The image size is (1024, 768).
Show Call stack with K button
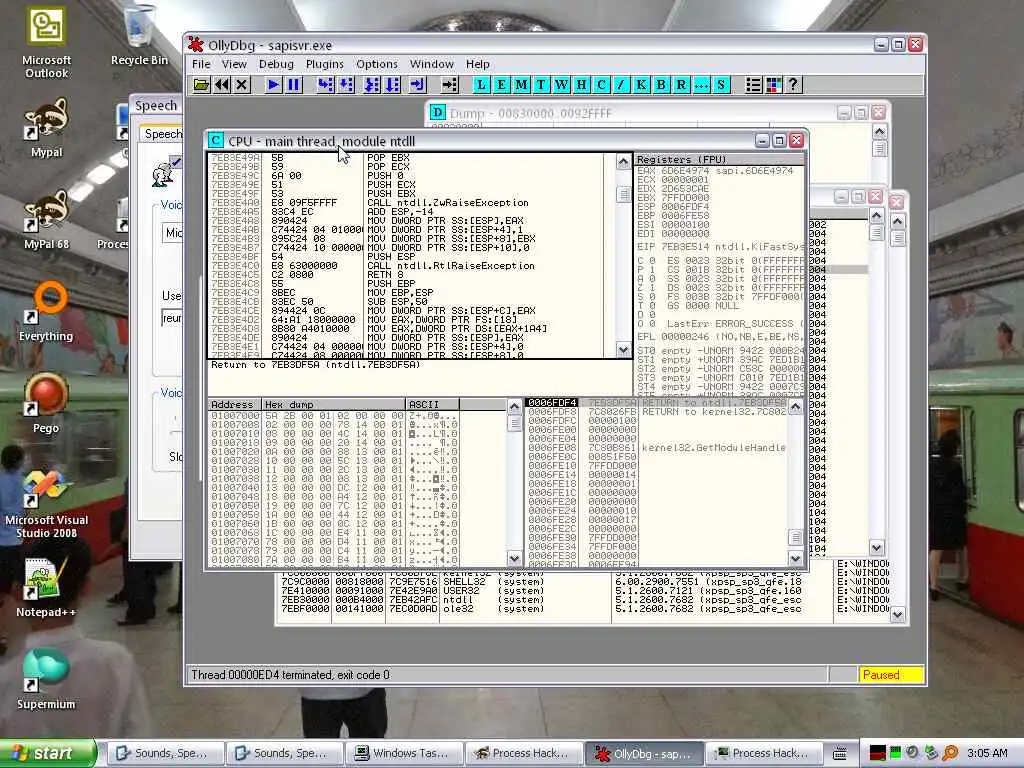[x=641, y=85]
